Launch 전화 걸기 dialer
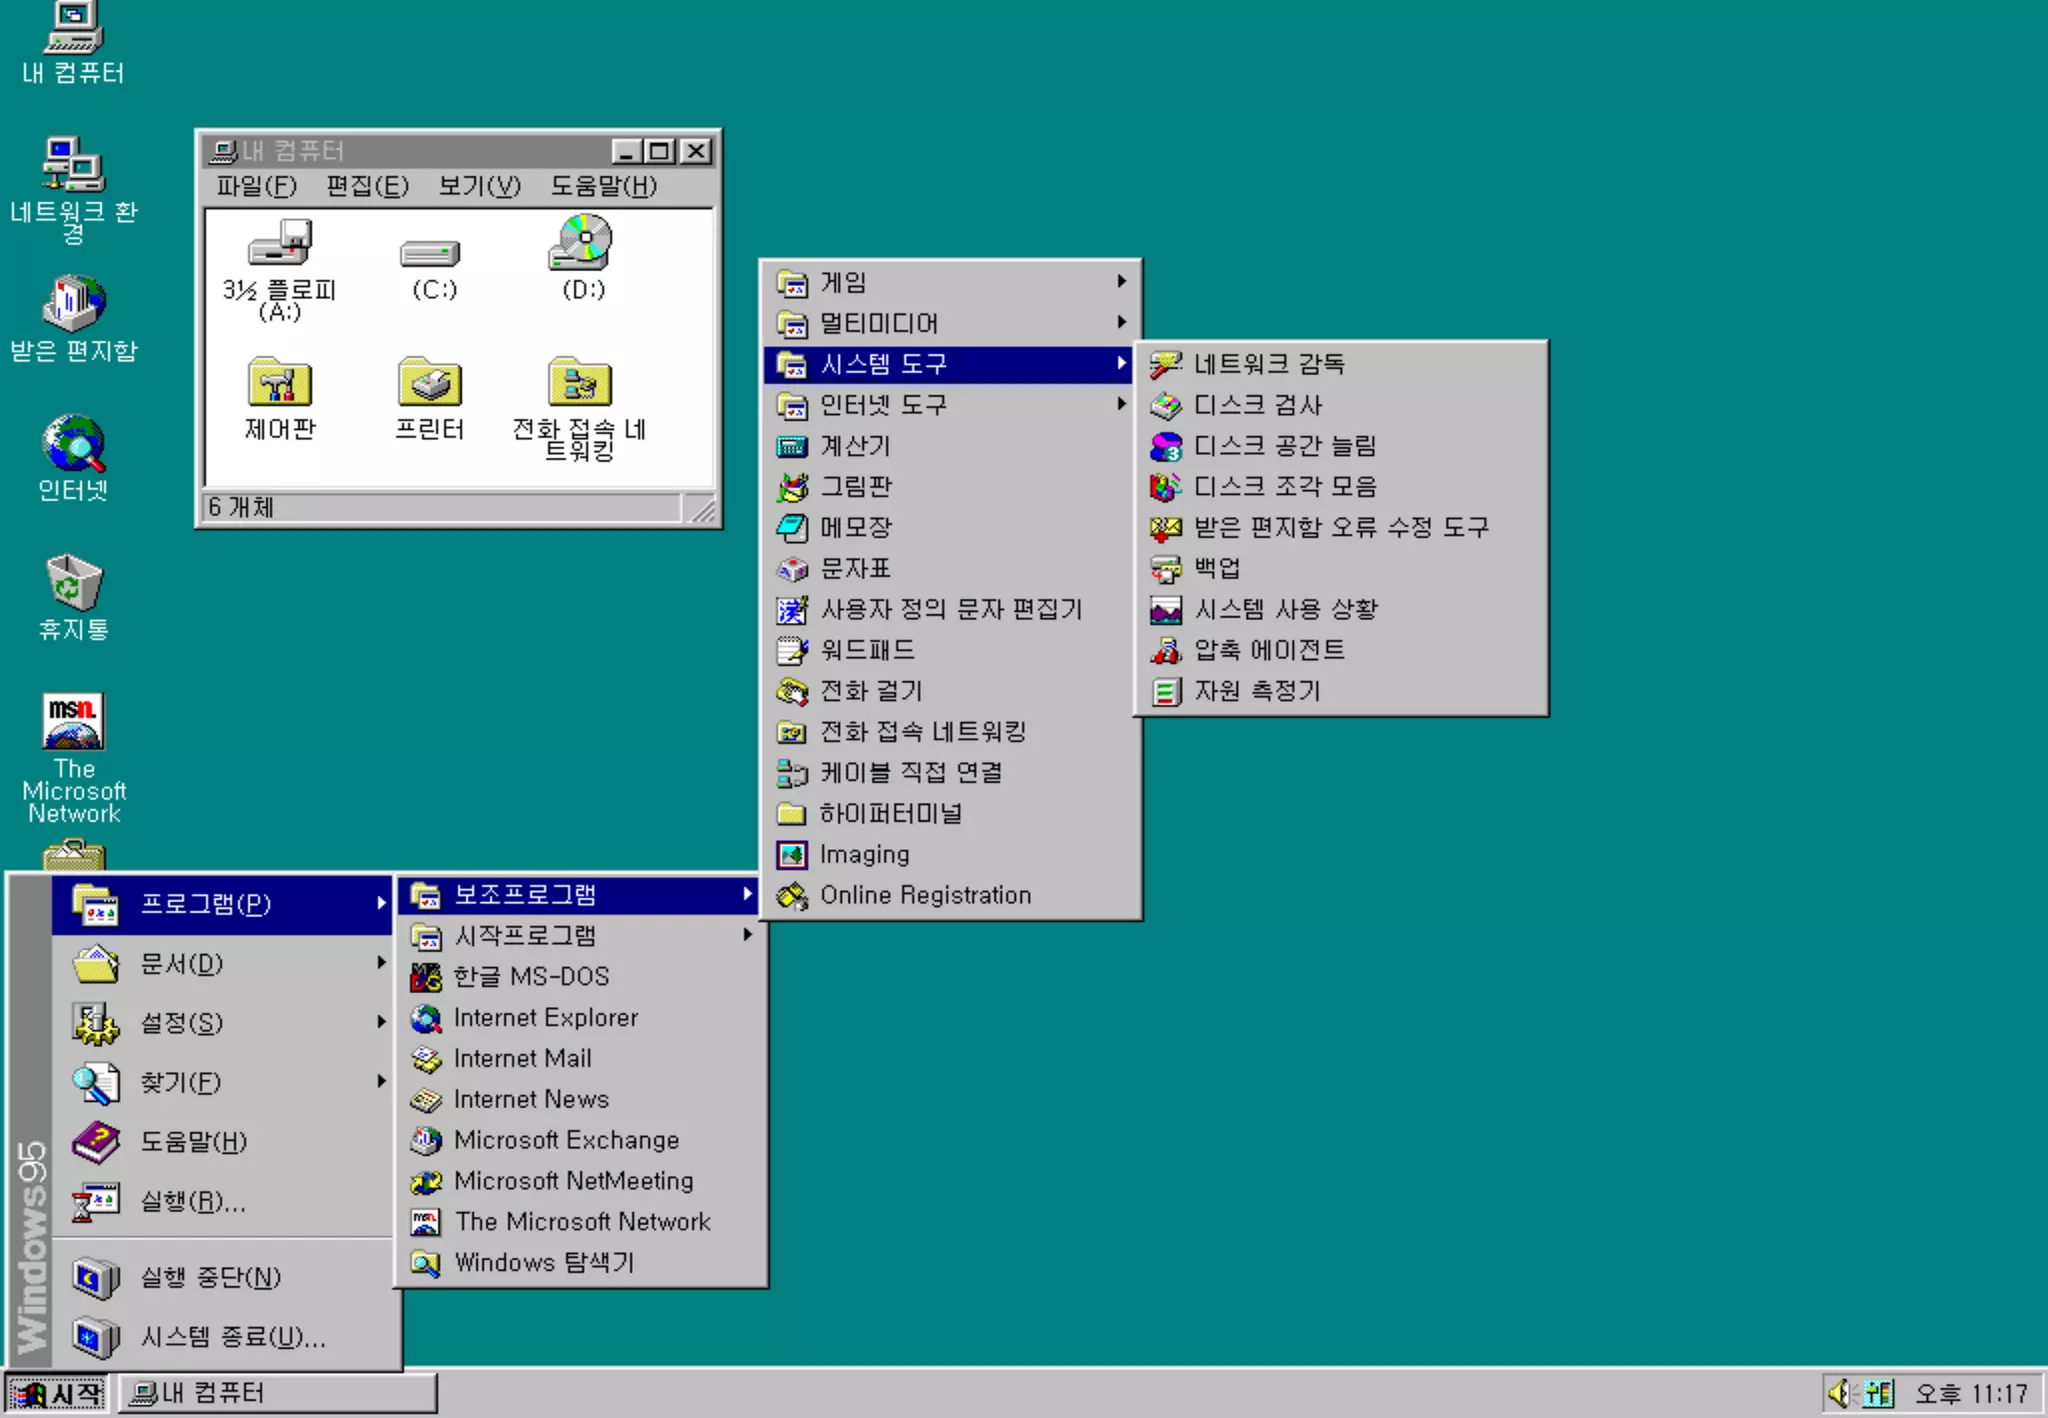2048x1418 pixels. (950, 691)
